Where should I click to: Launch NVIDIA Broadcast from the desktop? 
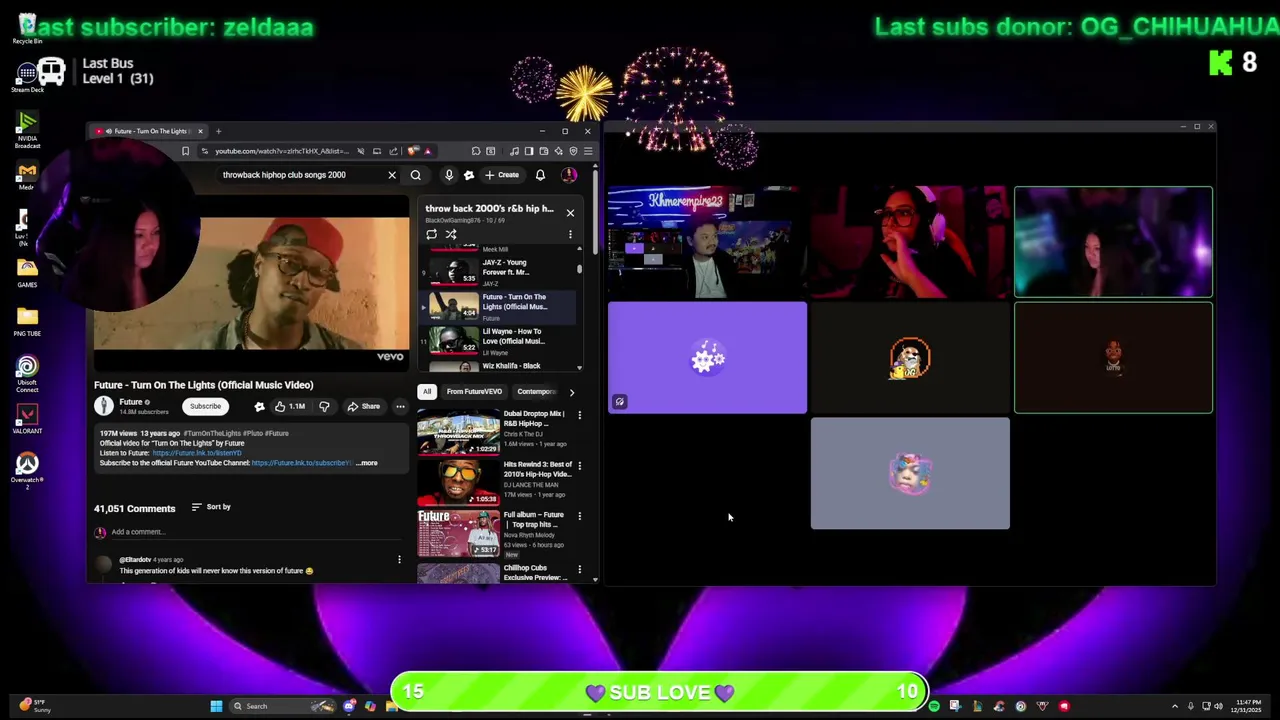click(27, 129)
